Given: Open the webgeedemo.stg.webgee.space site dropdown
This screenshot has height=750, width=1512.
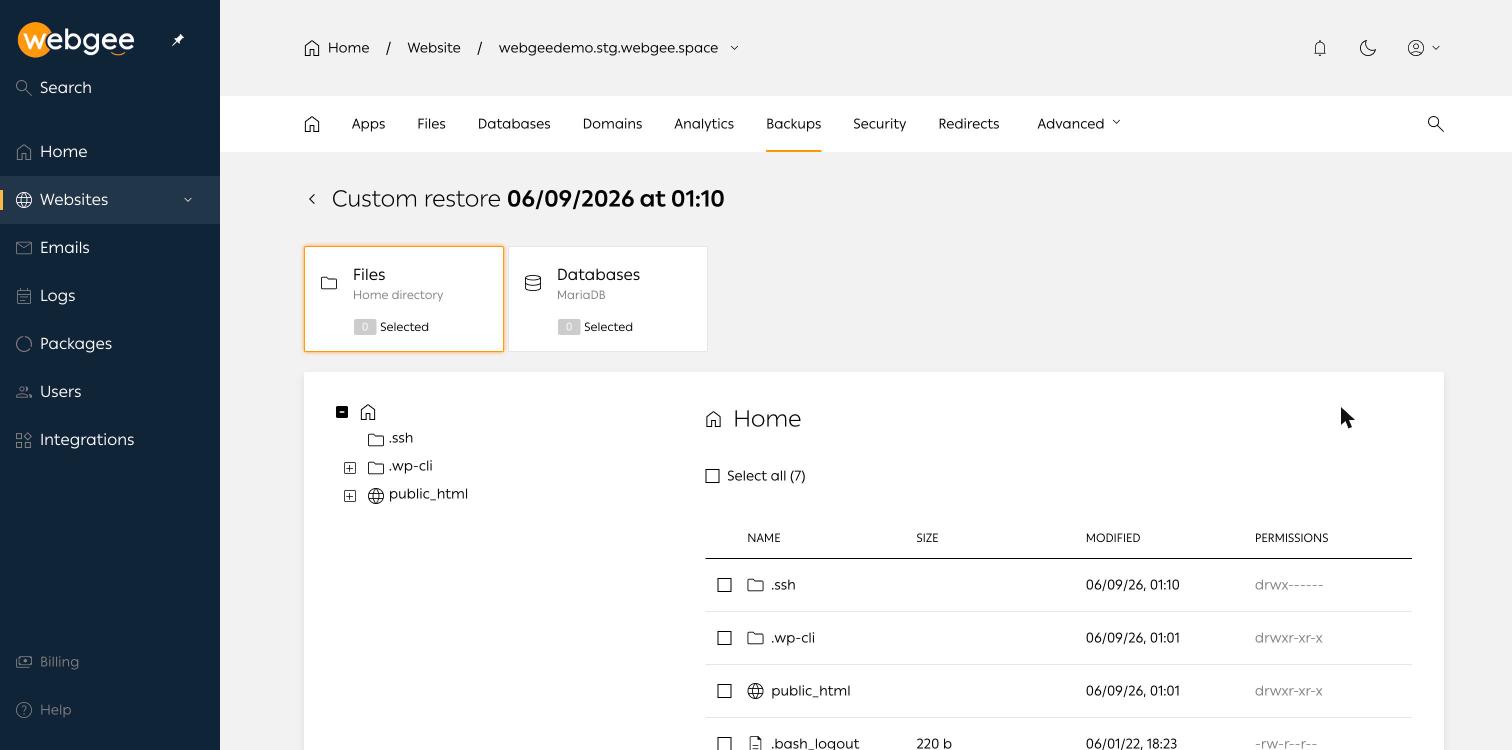Looking at the screenshot, I should tap(619, 48).
